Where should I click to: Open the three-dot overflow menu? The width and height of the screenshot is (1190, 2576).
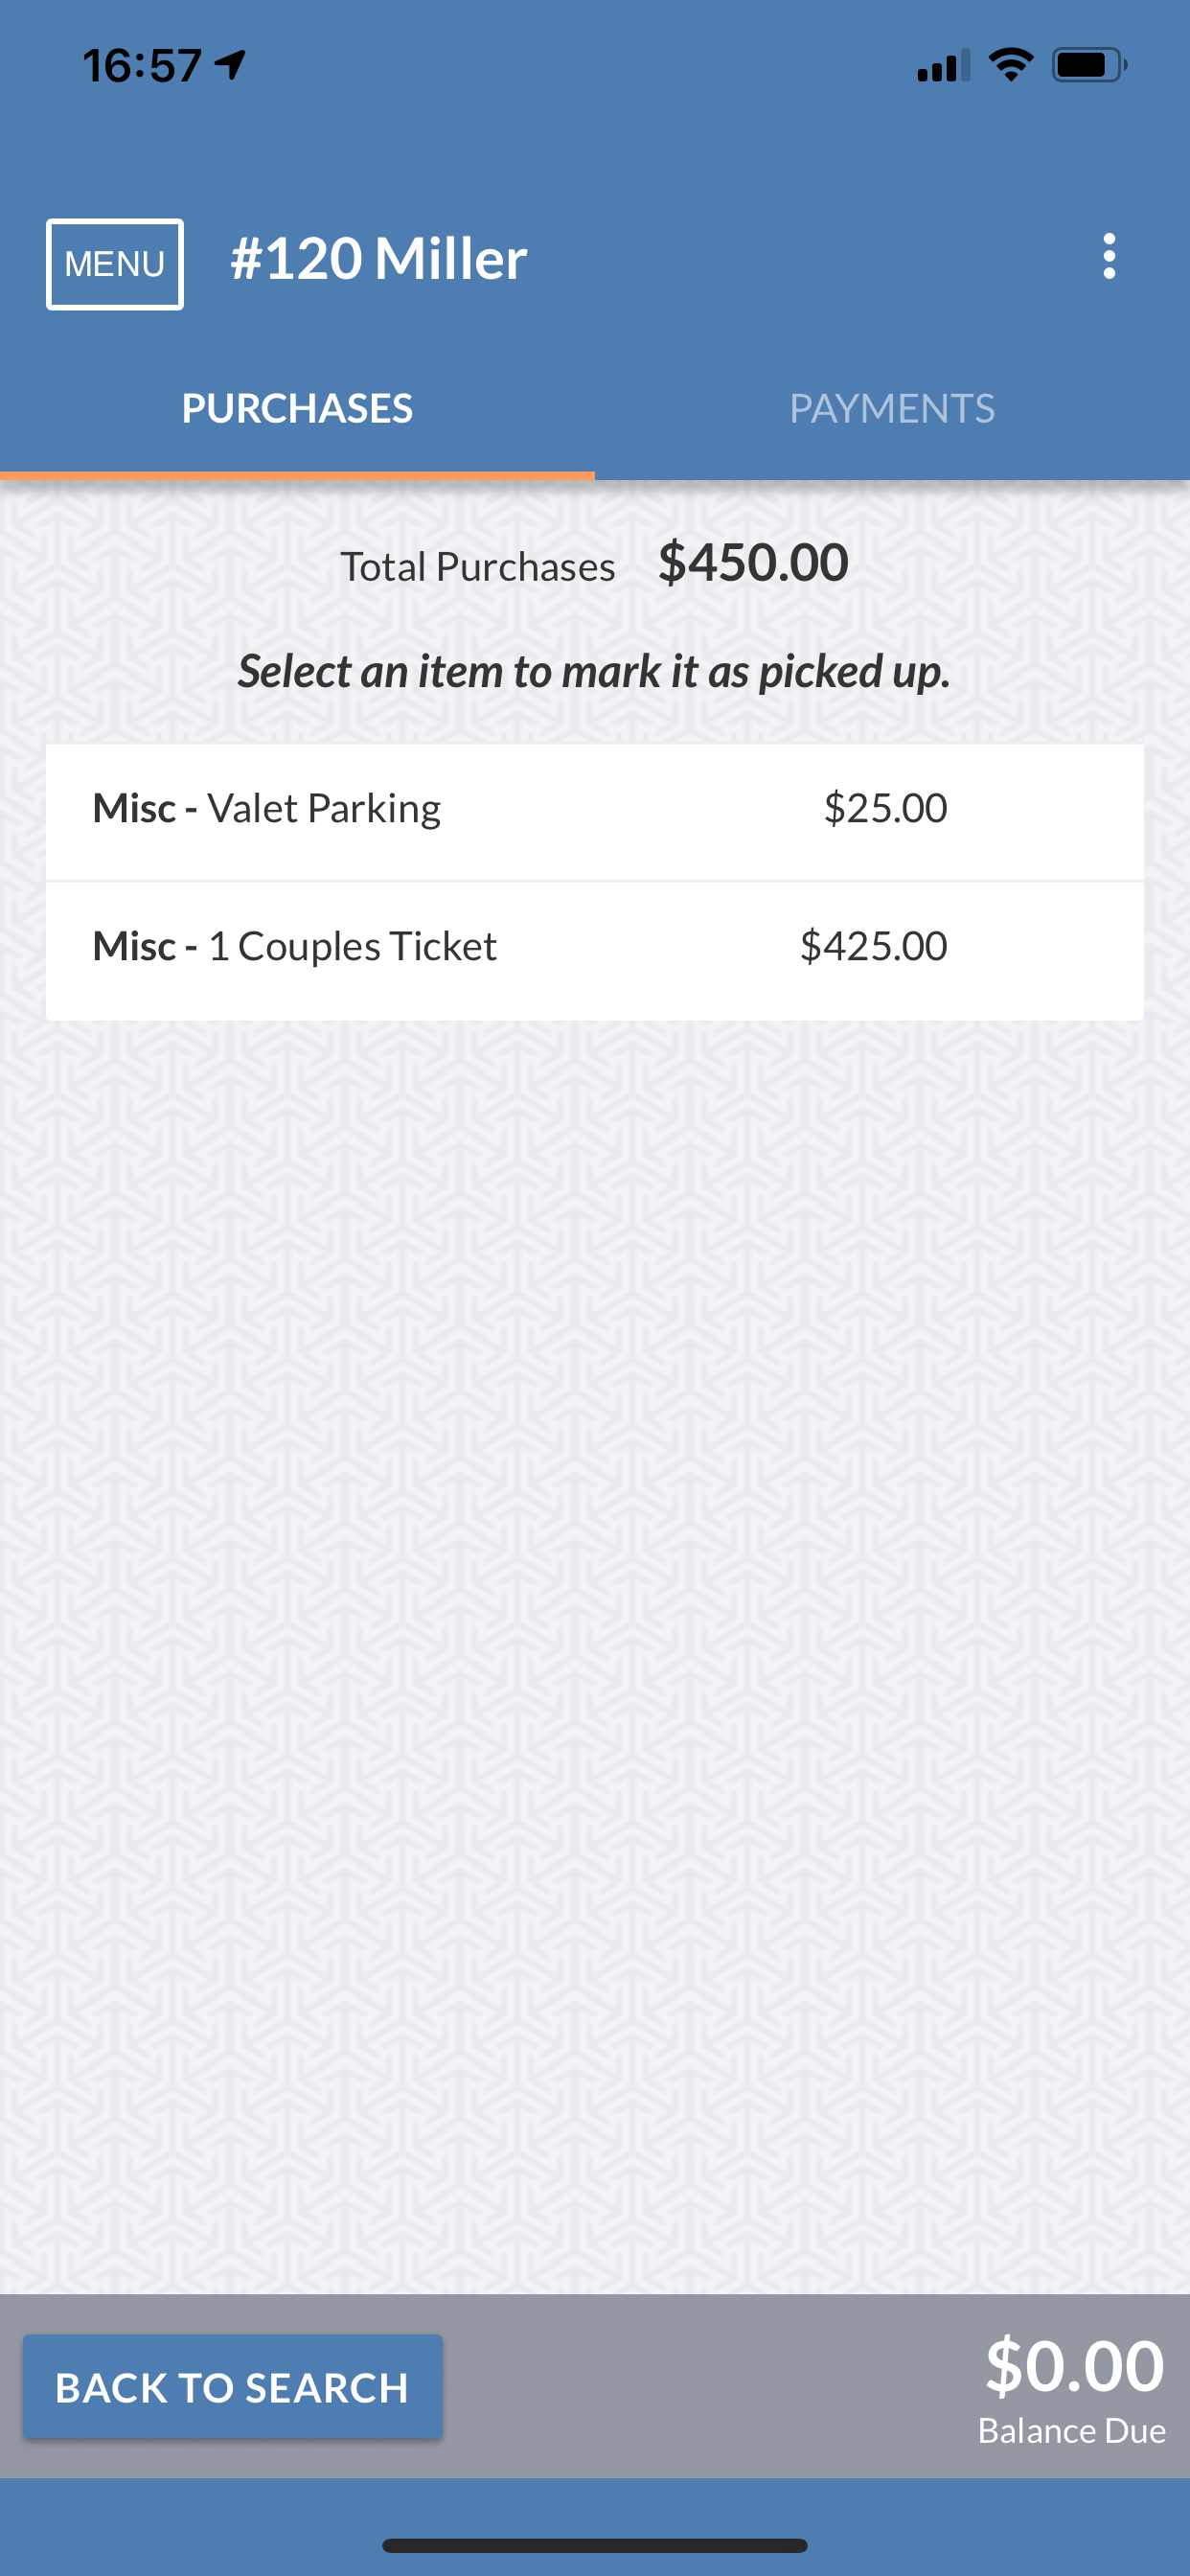pyautogui.click(x=1108, y=257)
